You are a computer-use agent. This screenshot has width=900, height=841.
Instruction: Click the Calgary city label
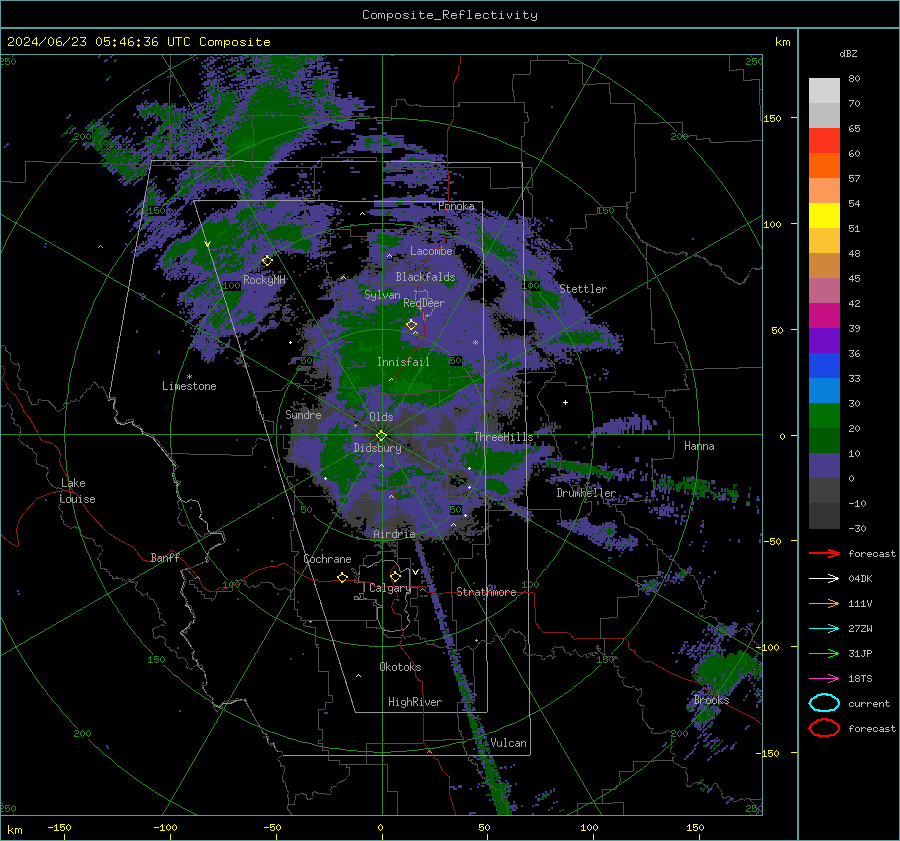point(390,588)
